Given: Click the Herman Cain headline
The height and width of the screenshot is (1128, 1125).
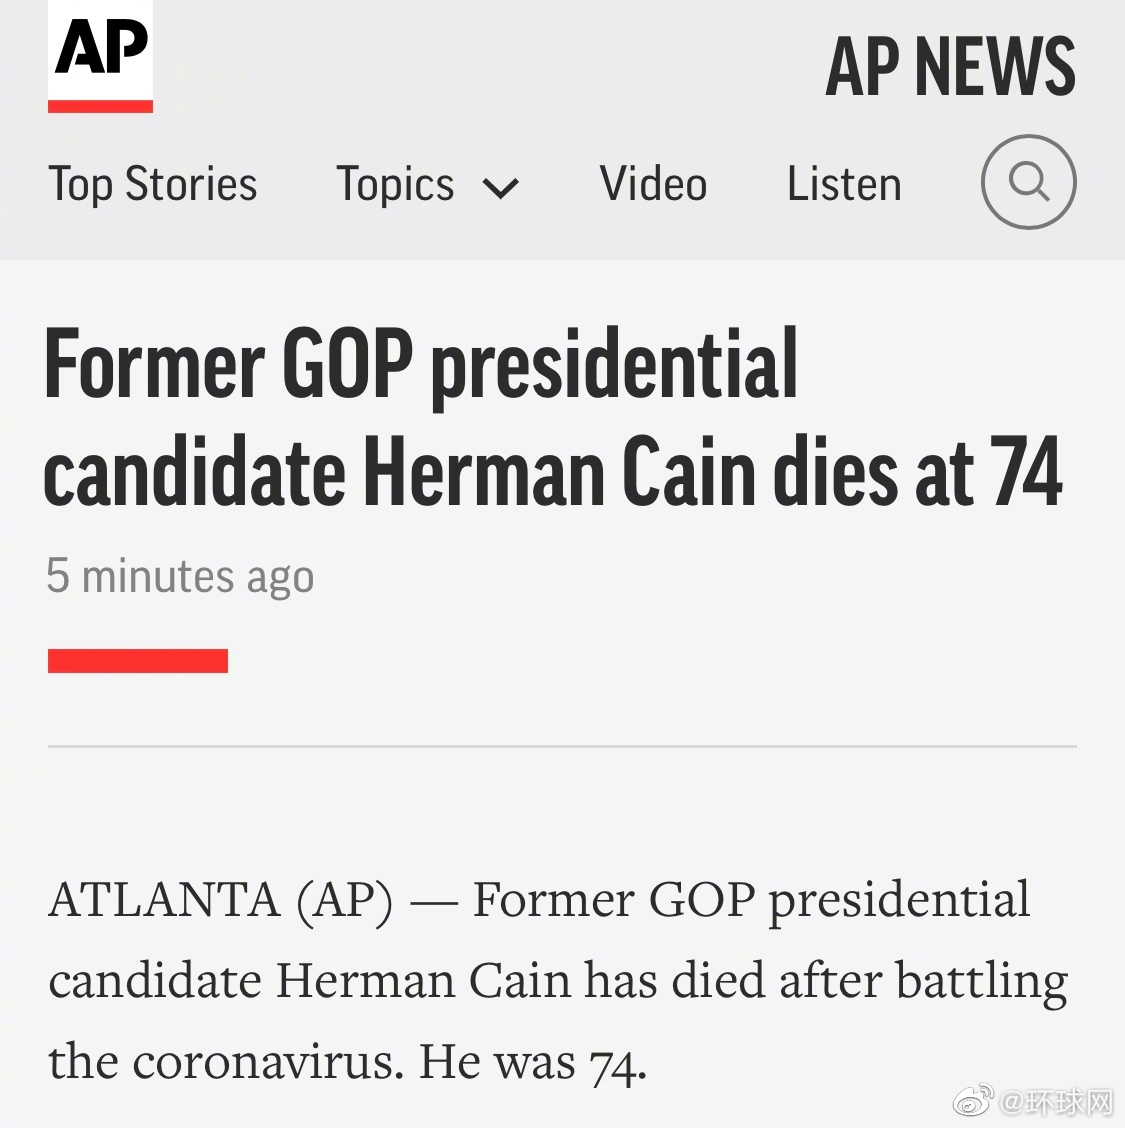Looking at the screenshot, I should click(x=552, y=418).
